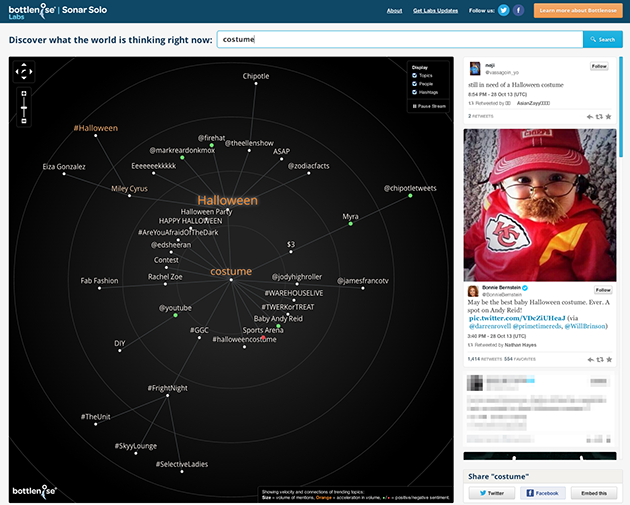Select the #SkyyLounge hashtag node

click(x=136, y=446)
